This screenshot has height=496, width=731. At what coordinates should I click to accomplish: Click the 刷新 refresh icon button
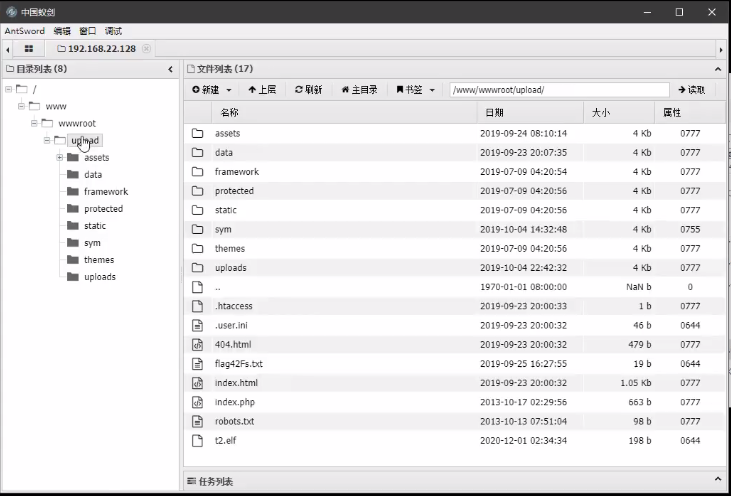[308, 89]
